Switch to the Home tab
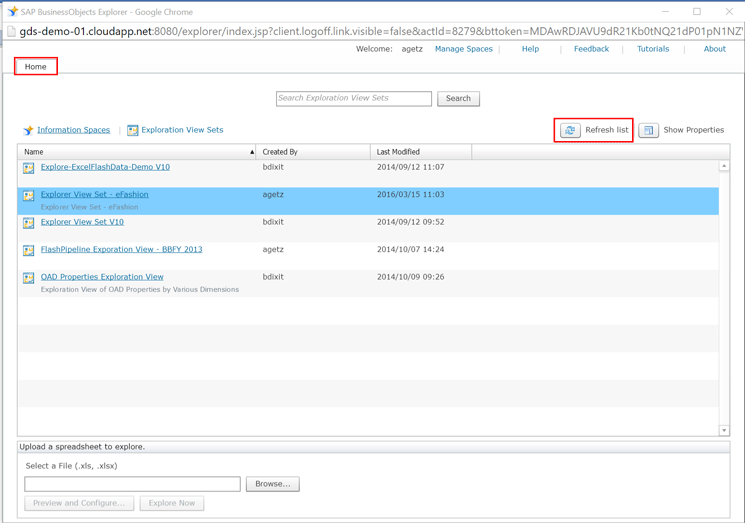This screenshot has height=523, width=745. tap(36, 67)
